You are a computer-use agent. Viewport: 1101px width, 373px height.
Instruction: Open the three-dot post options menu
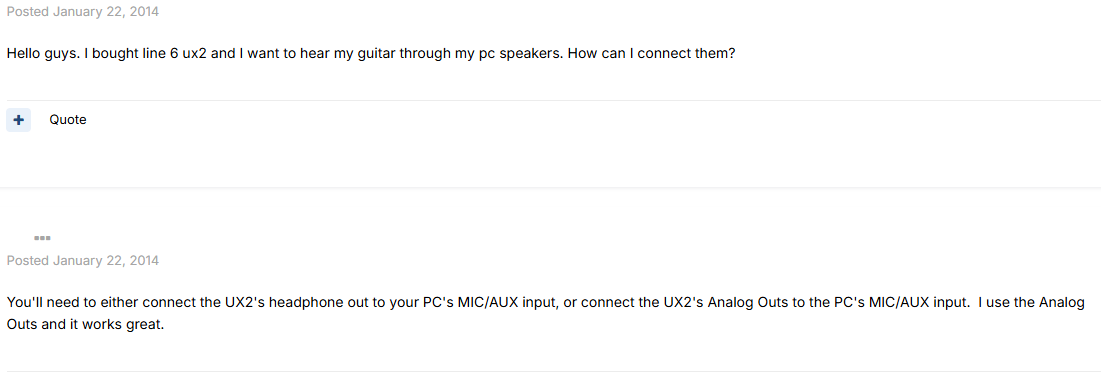point(42,238)
